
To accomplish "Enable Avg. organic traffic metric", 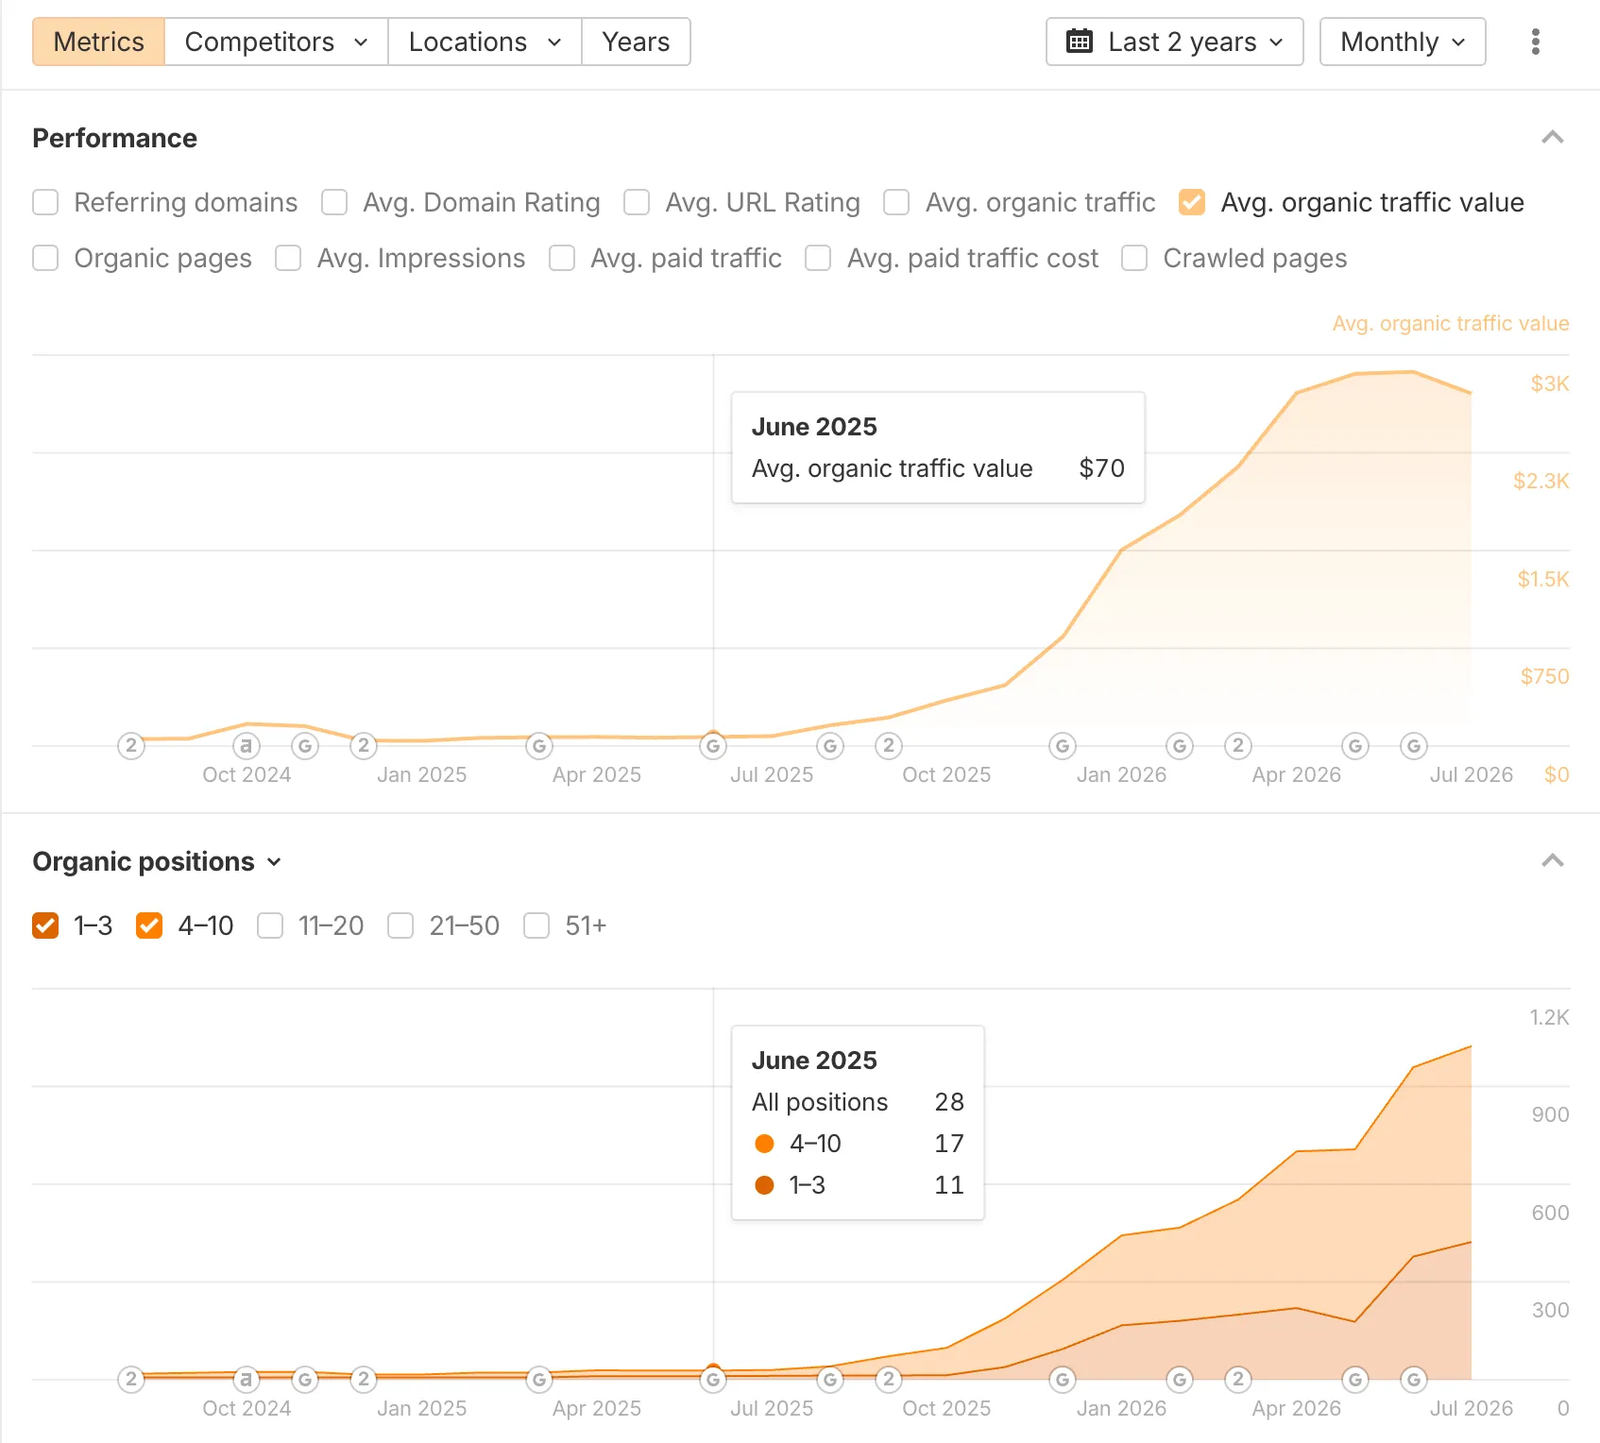I will coord(896,202).
